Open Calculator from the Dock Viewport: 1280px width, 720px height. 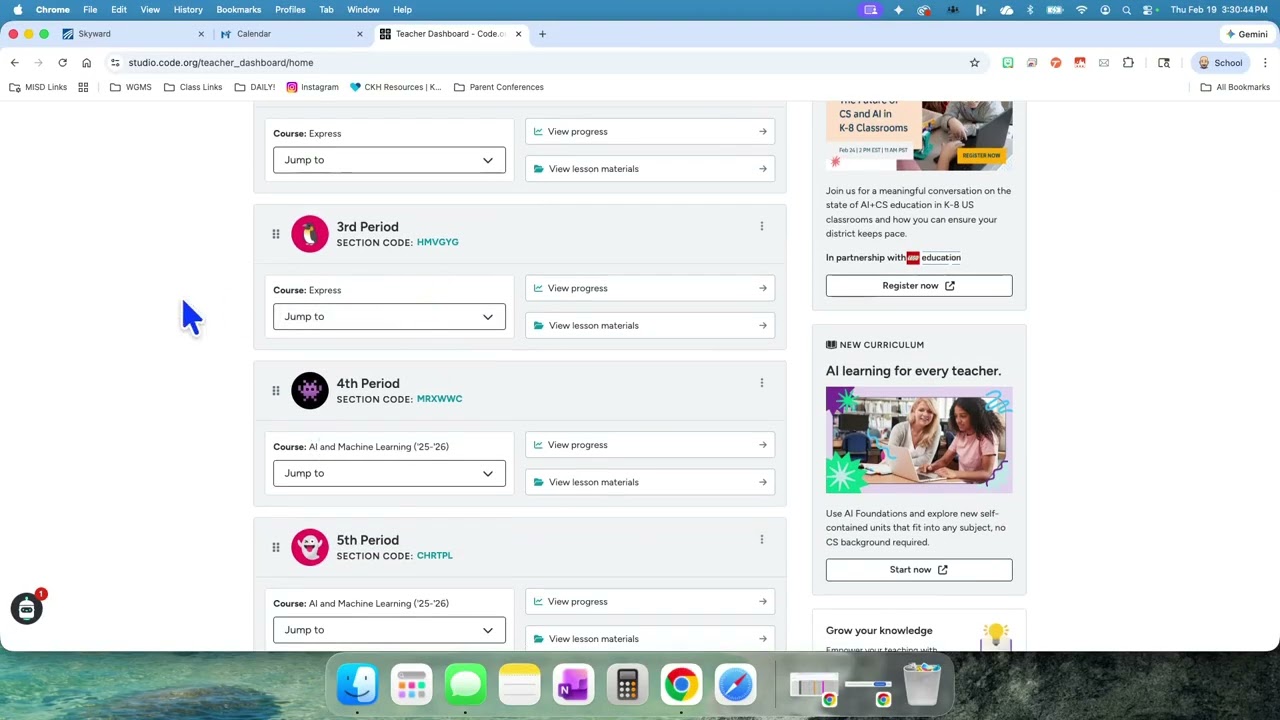coord(627,685)
